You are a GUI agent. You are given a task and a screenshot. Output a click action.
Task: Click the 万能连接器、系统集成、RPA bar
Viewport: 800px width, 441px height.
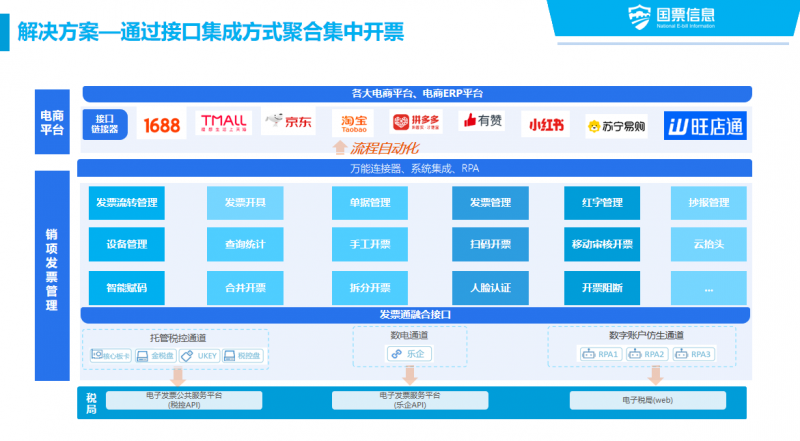click(414, 168)
